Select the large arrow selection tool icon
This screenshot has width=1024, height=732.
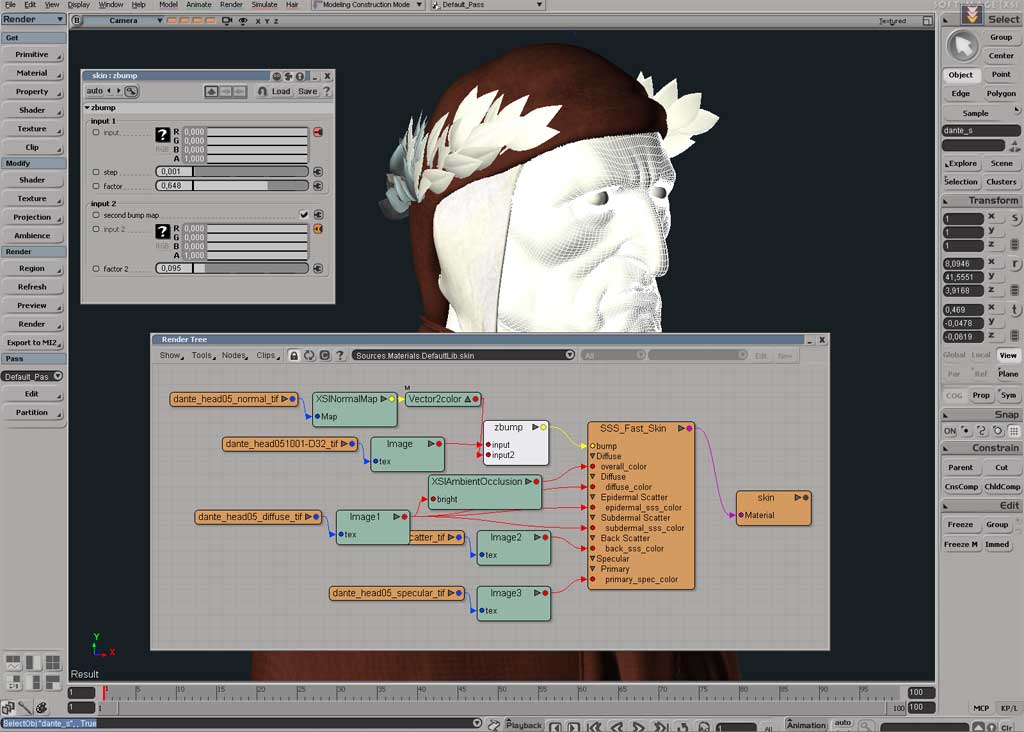[962, 46]
